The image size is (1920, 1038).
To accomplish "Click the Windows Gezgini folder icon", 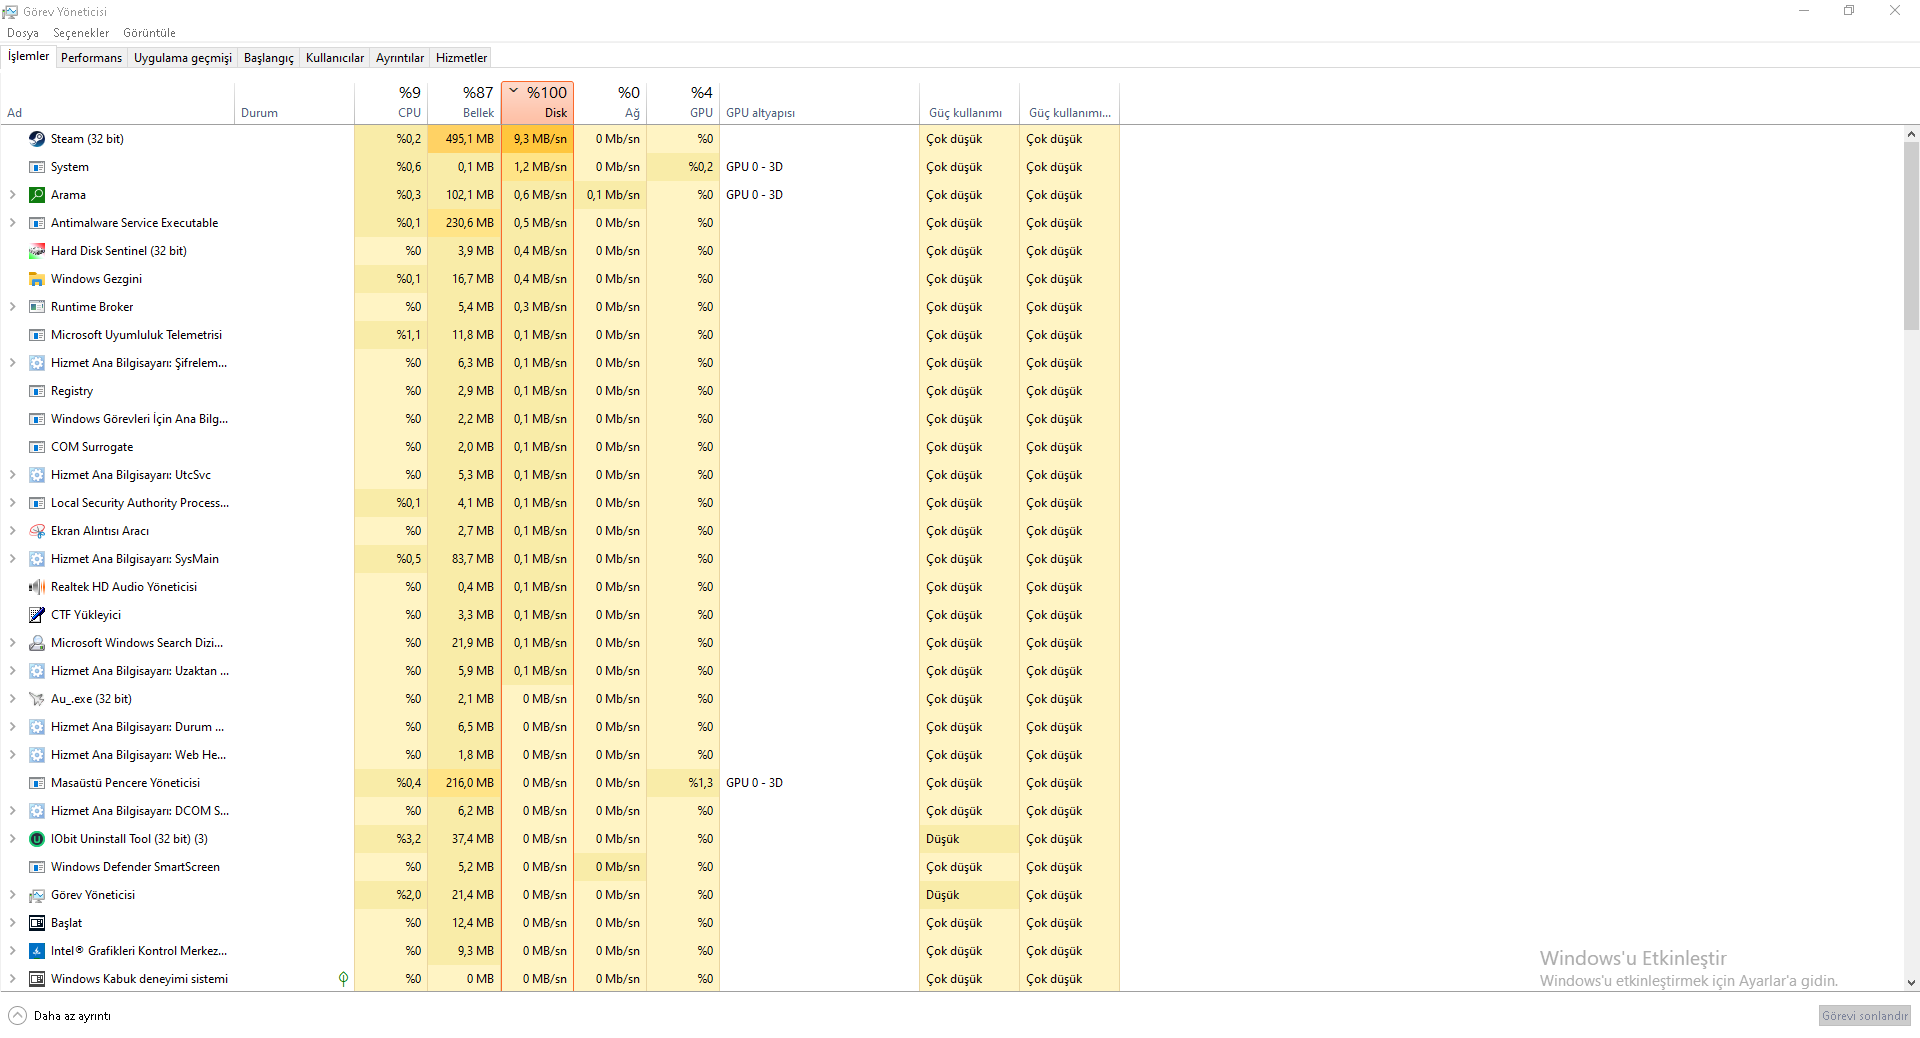I will pos(37,279).
